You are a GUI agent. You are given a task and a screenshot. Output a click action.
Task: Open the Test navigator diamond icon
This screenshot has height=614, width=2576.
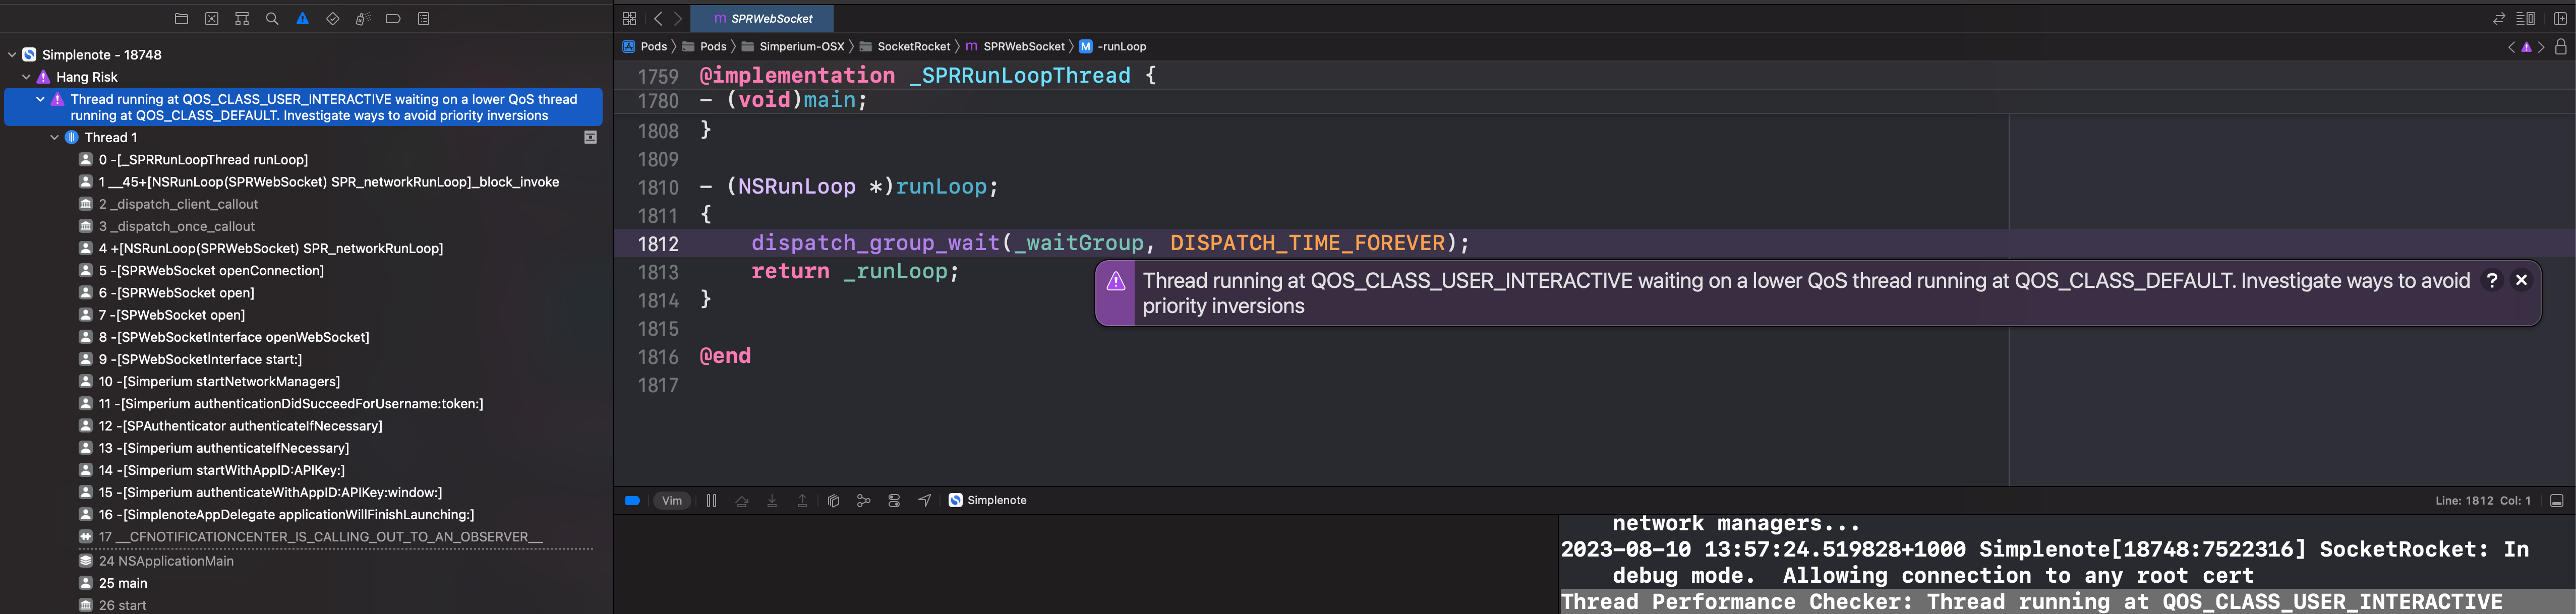pos(332,18)
